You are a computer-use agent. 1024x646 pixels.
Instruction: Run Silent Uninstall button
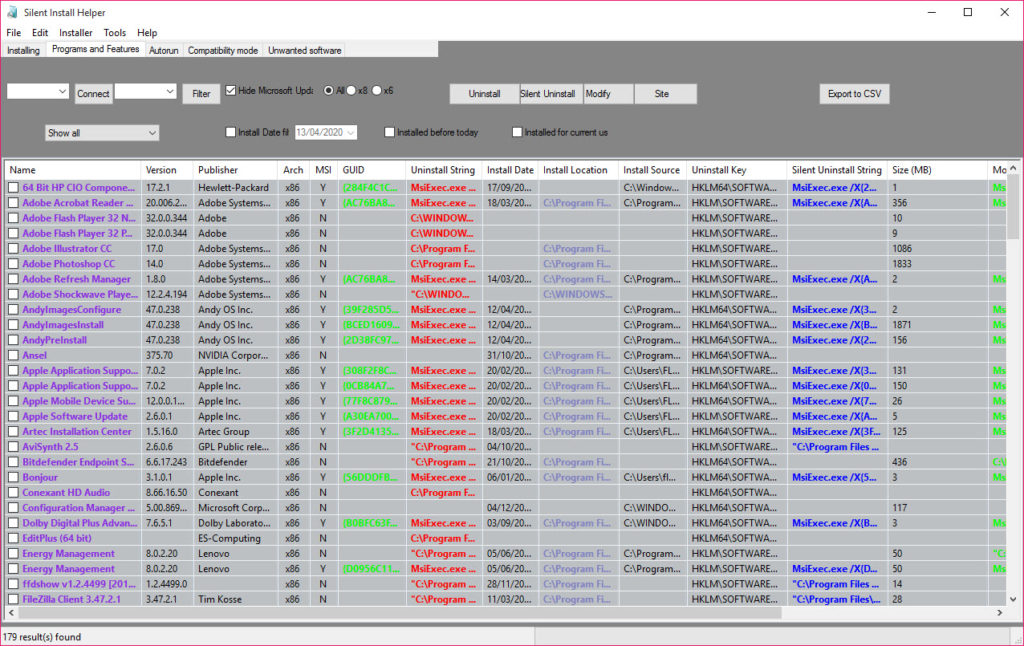coord(551,93)
